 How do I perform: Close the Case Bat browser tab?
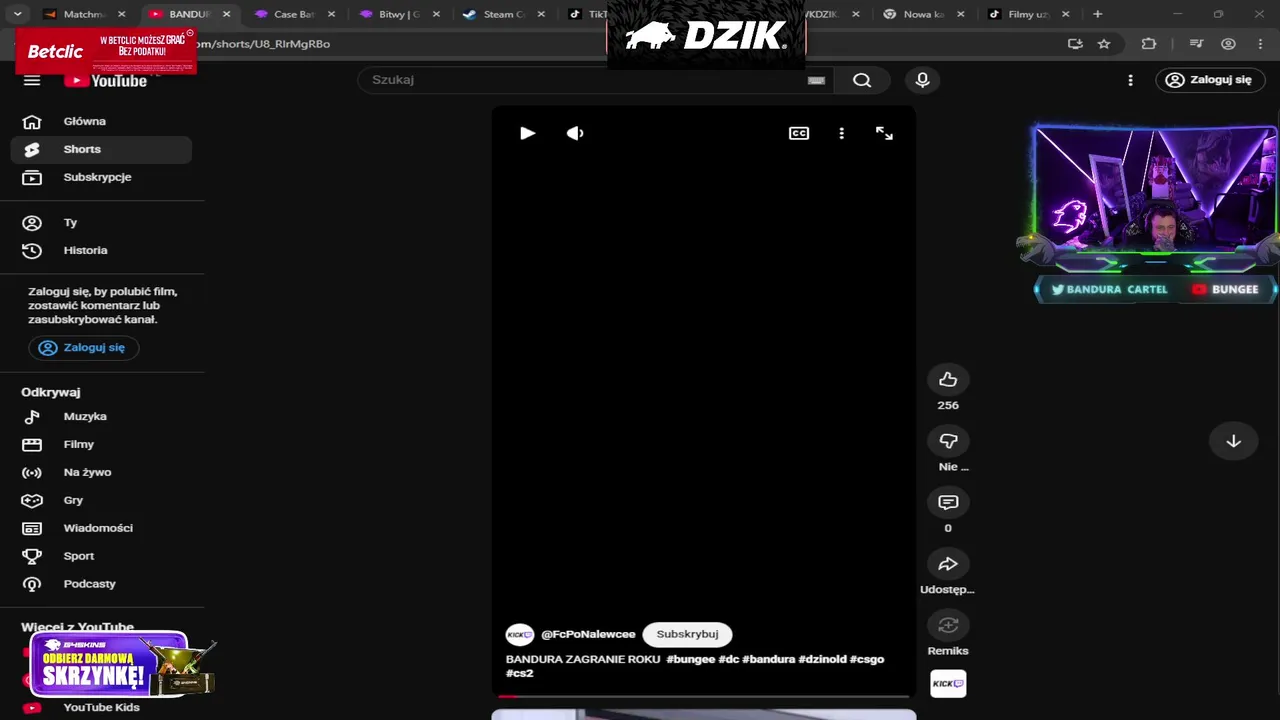pyautogui.click(x=331, y=14)
